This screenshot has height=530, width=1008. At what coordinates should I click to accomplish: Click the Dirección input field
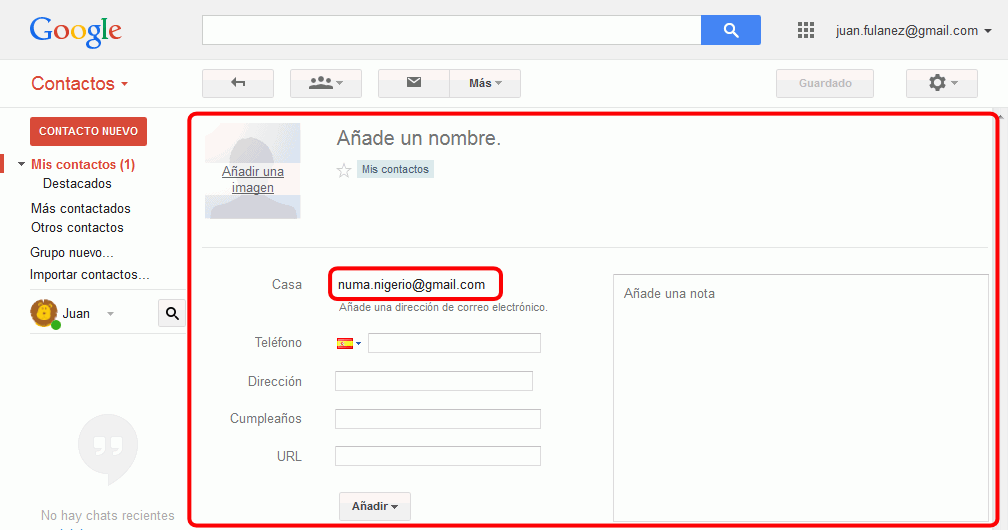[434, 381]
